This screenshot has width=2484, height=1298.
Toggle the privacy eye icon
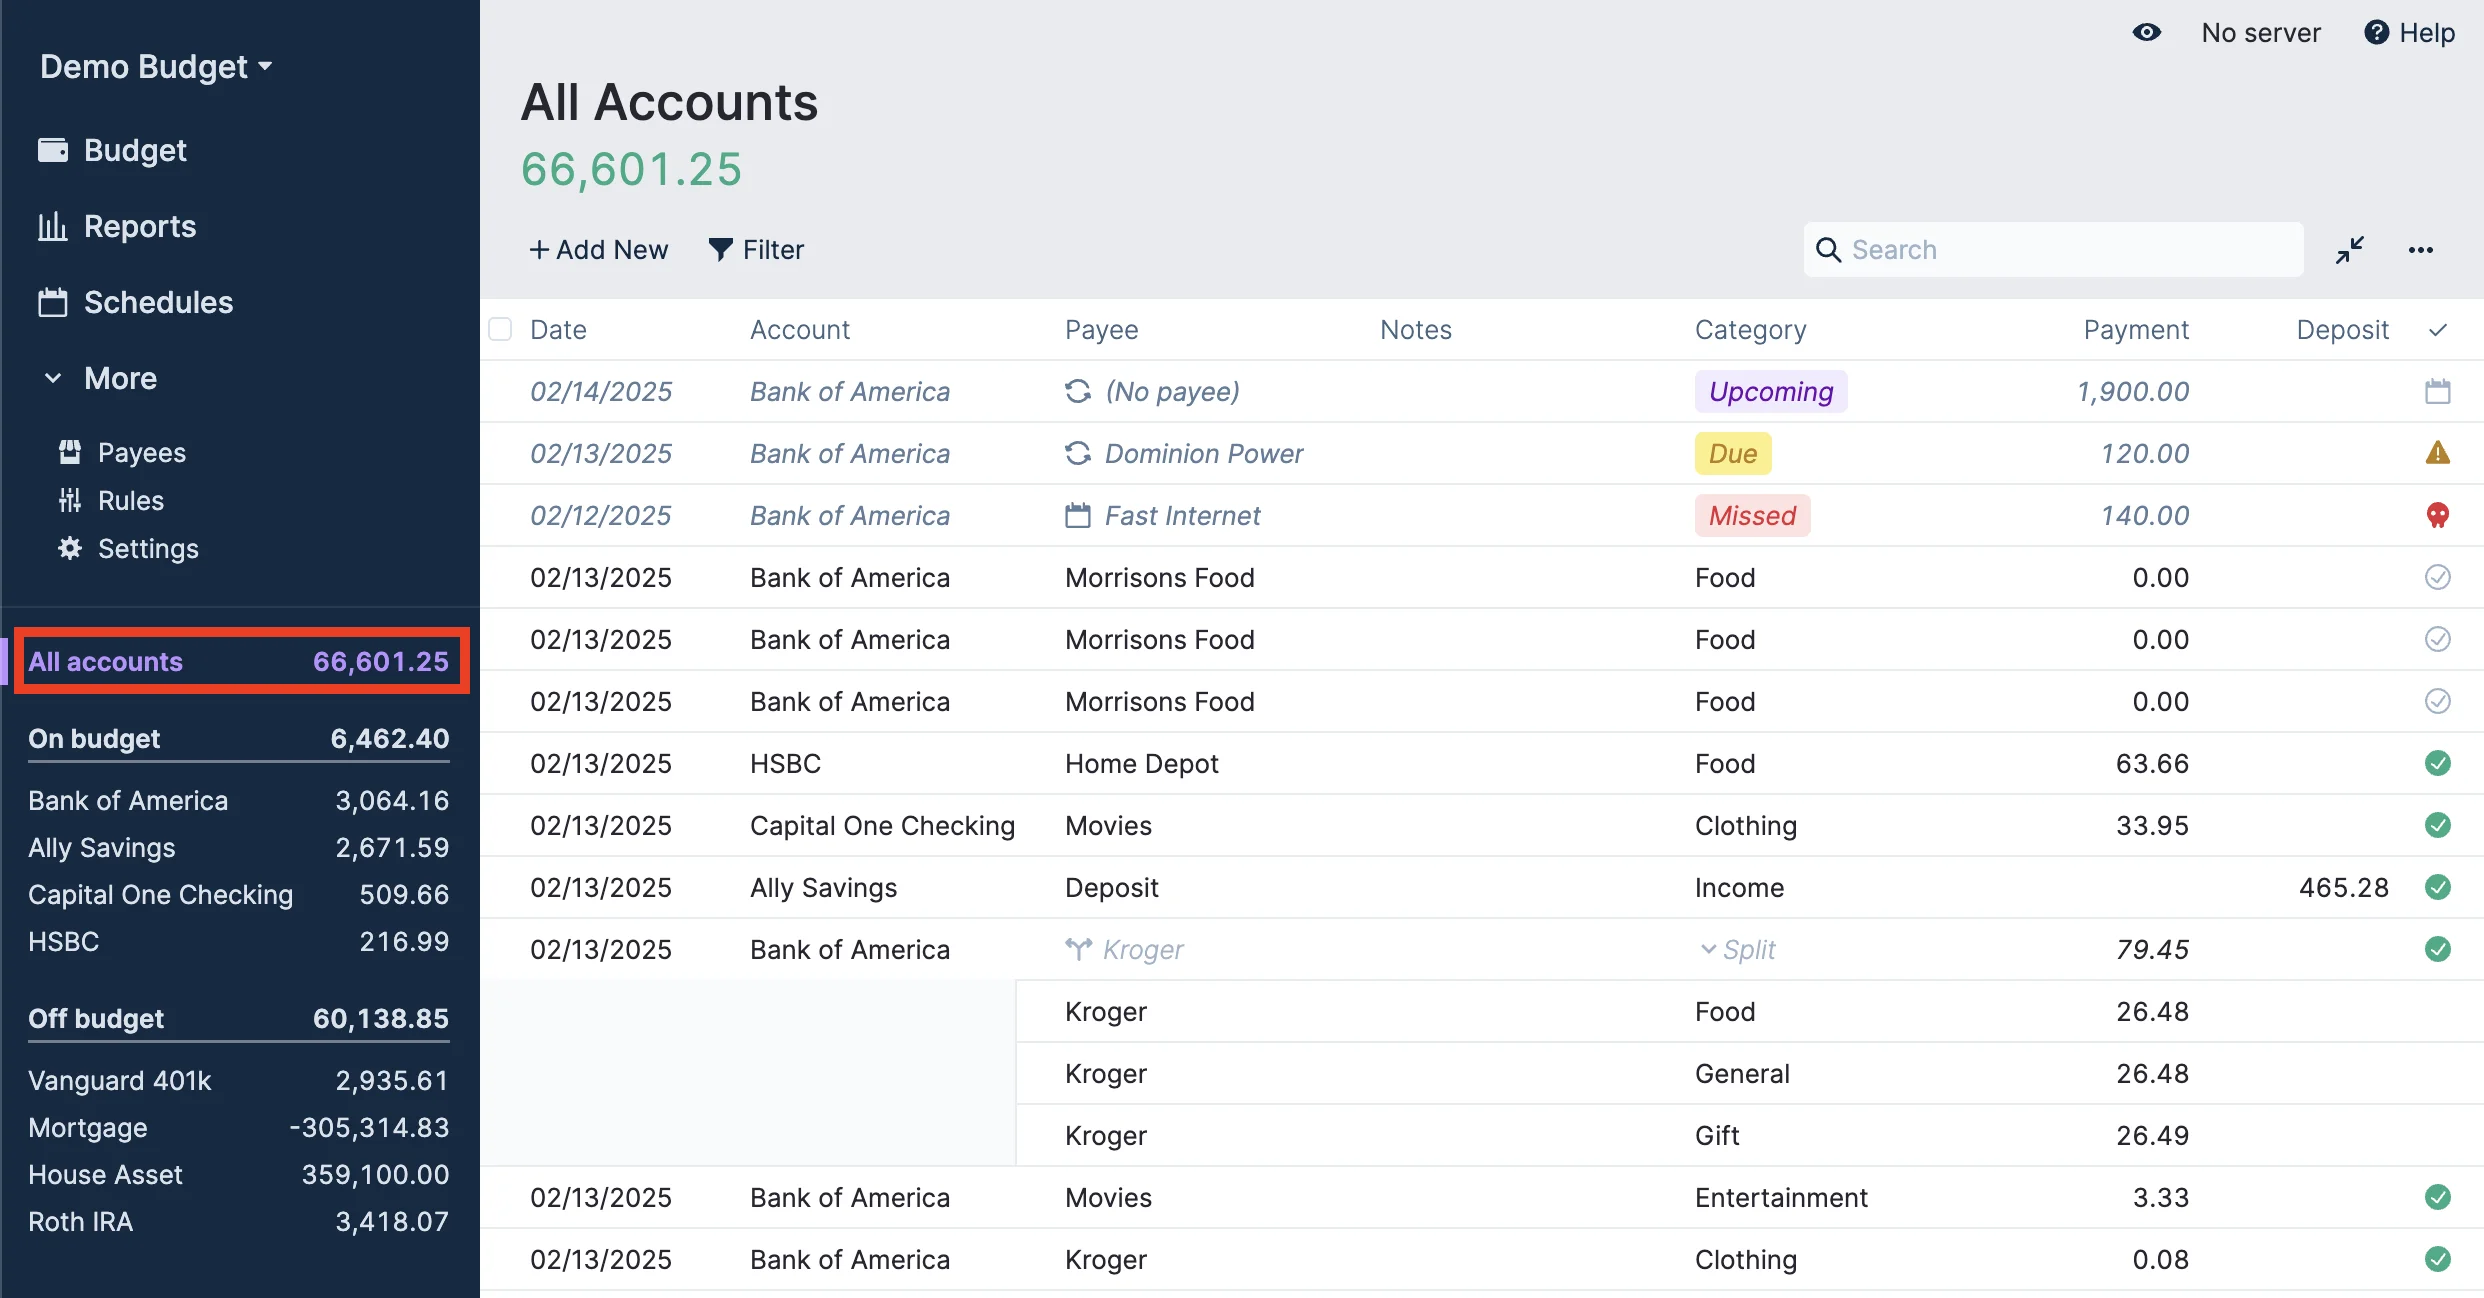[2146, 33]
